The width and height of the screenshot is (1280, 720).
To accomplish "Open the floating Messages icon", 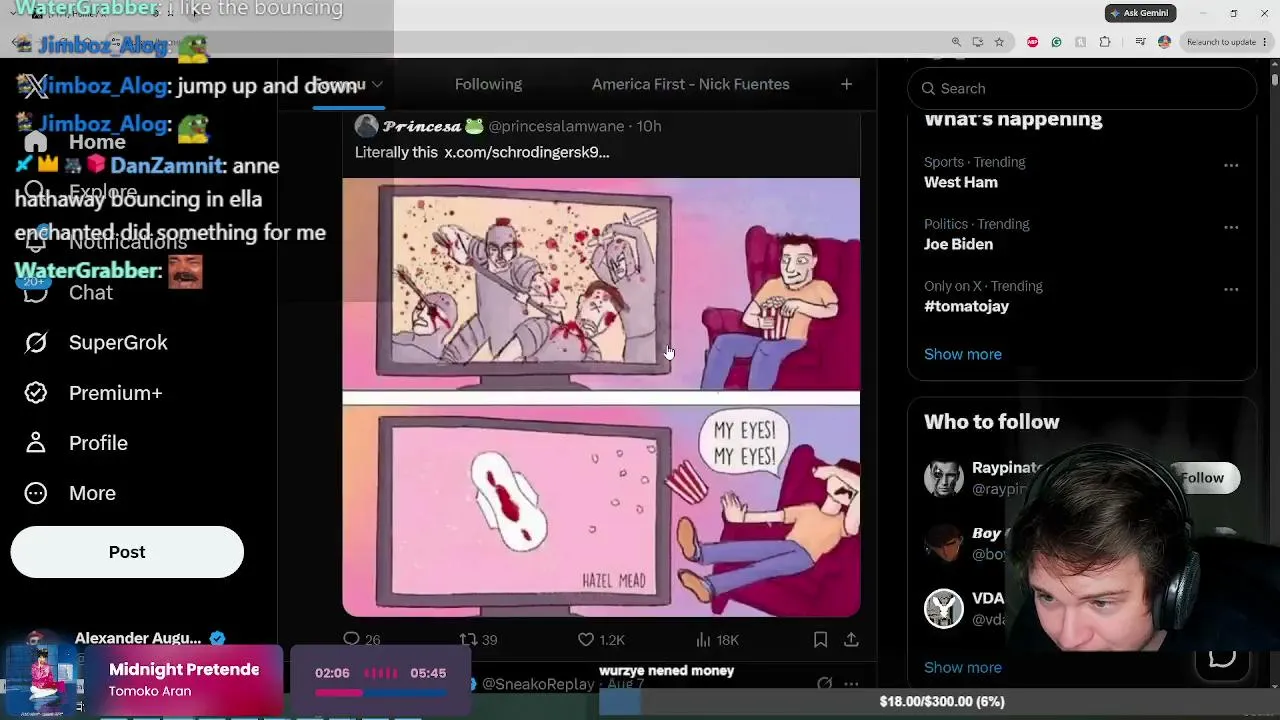I will pos(1222,657).
